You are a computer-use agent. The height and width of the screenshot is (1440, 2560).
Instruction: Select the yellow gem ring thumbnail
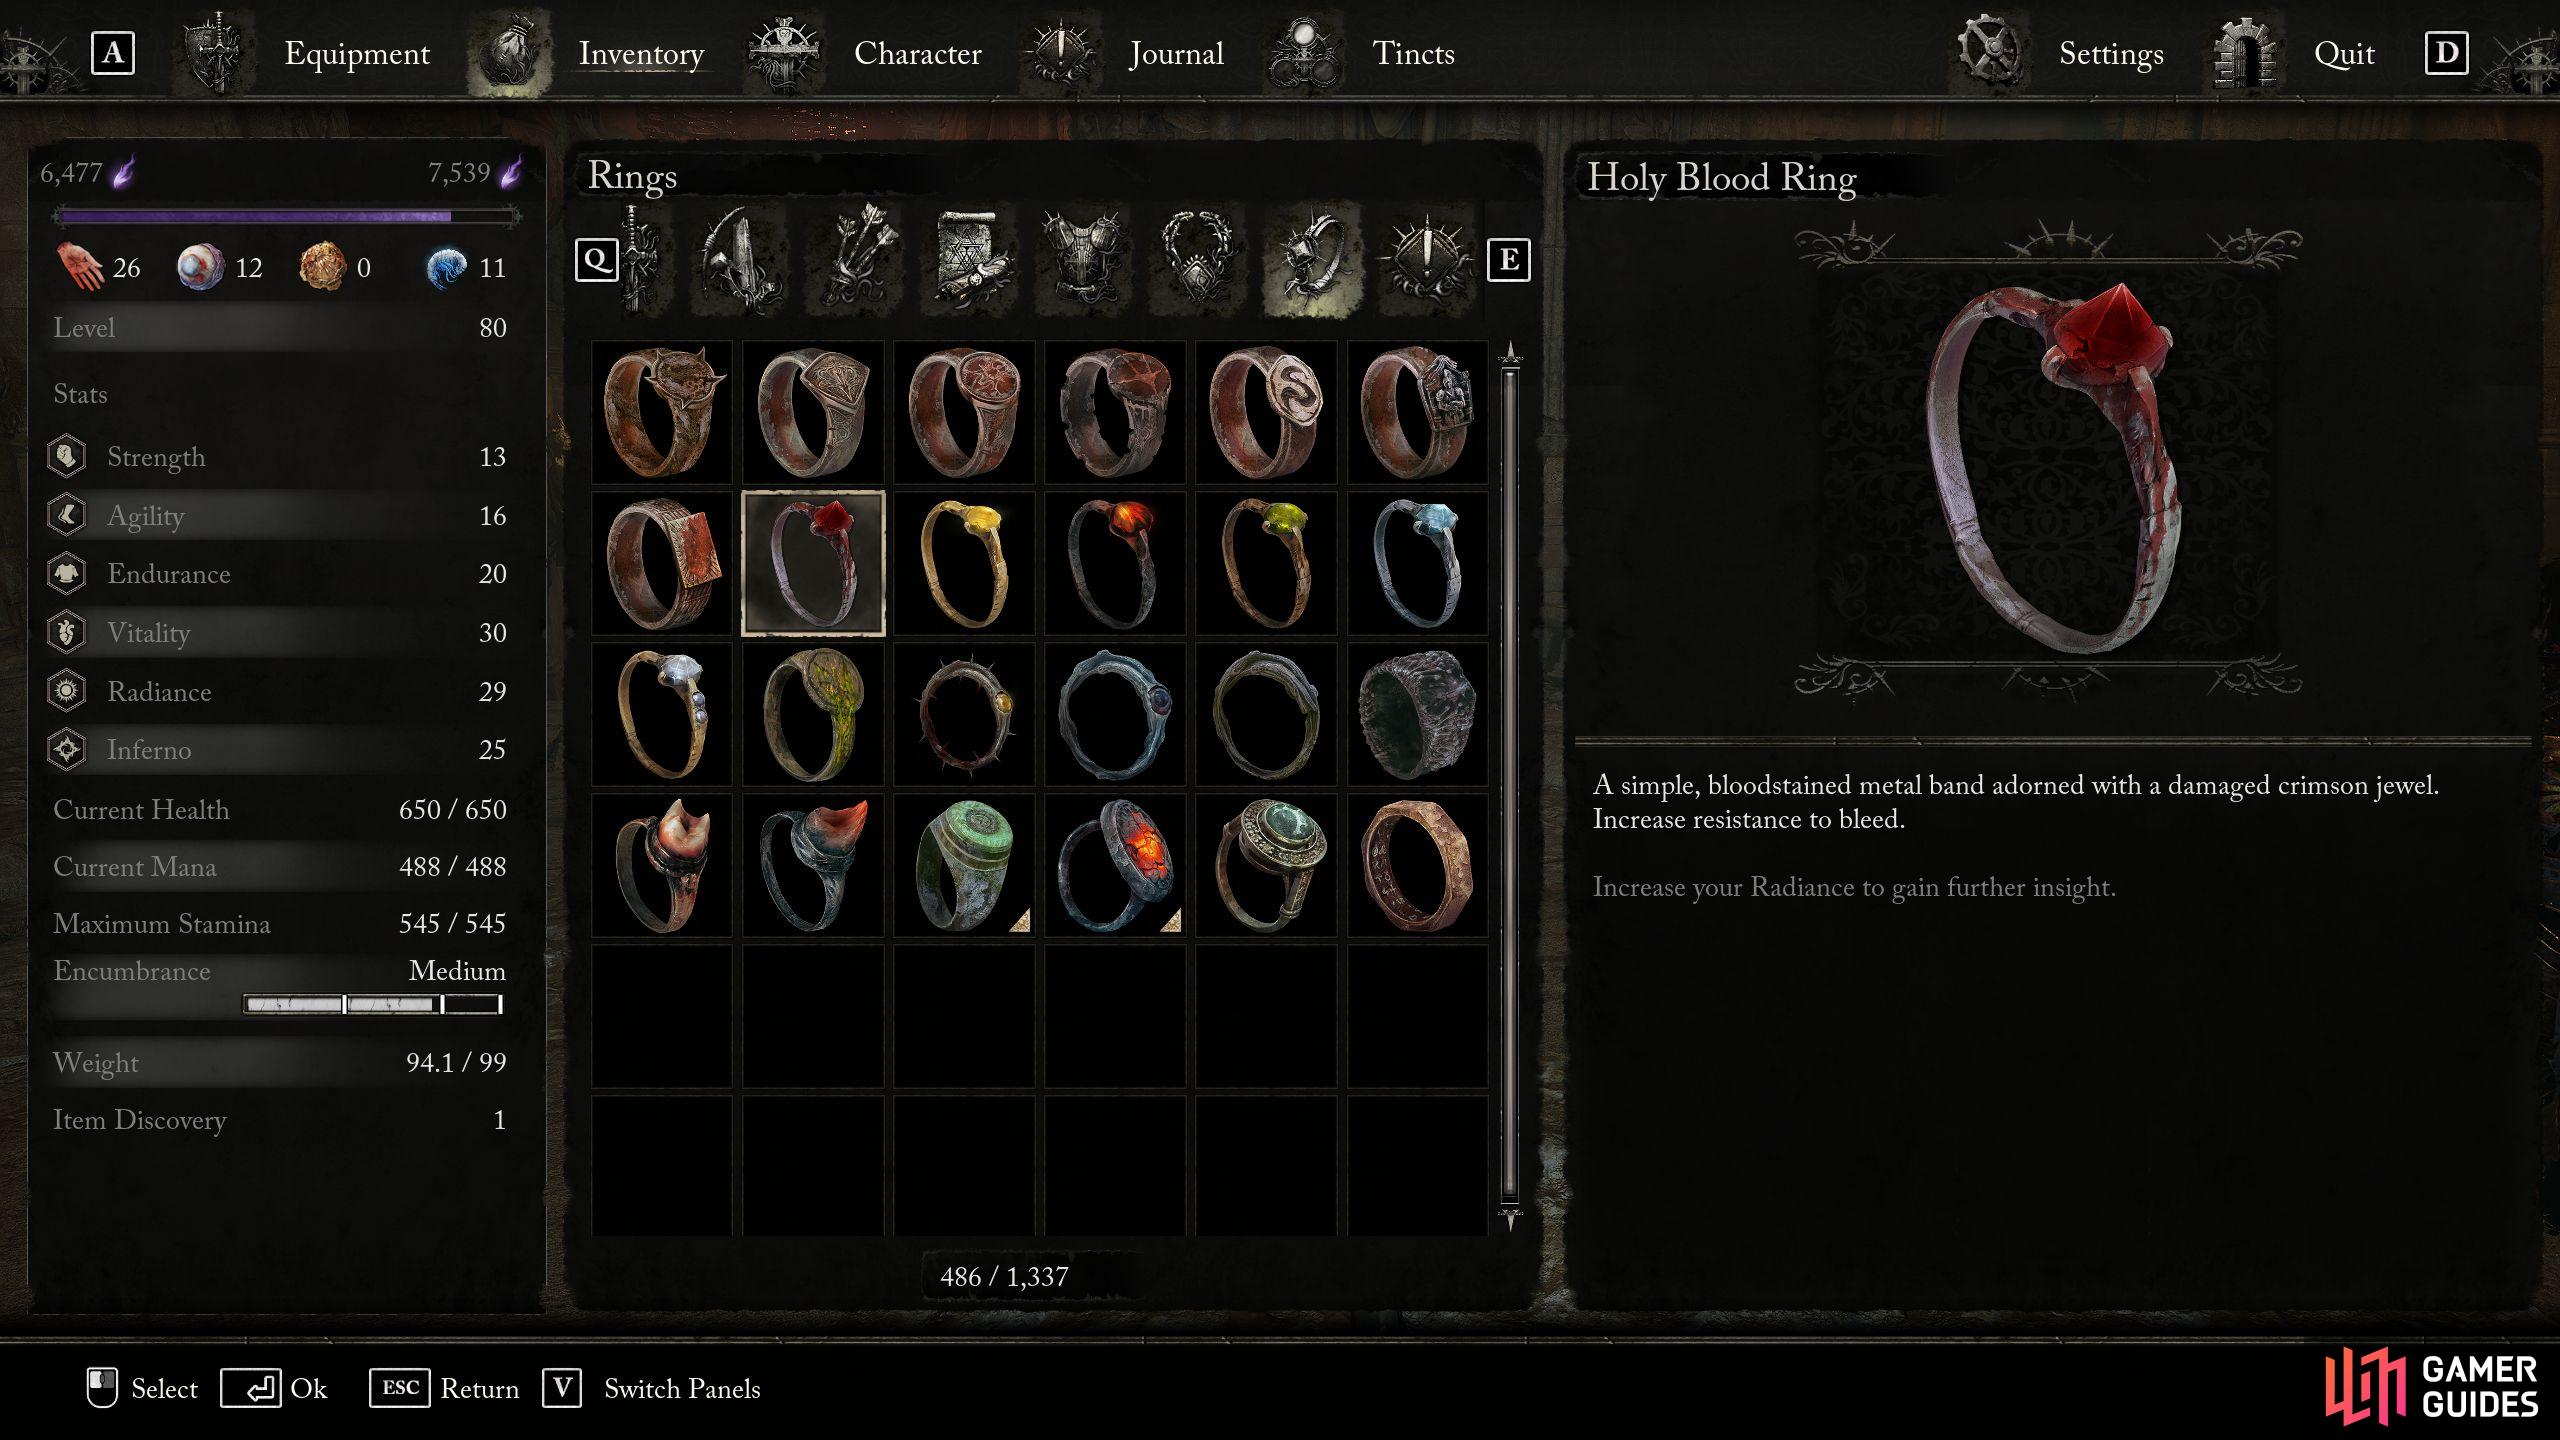[x=964, y=564]
